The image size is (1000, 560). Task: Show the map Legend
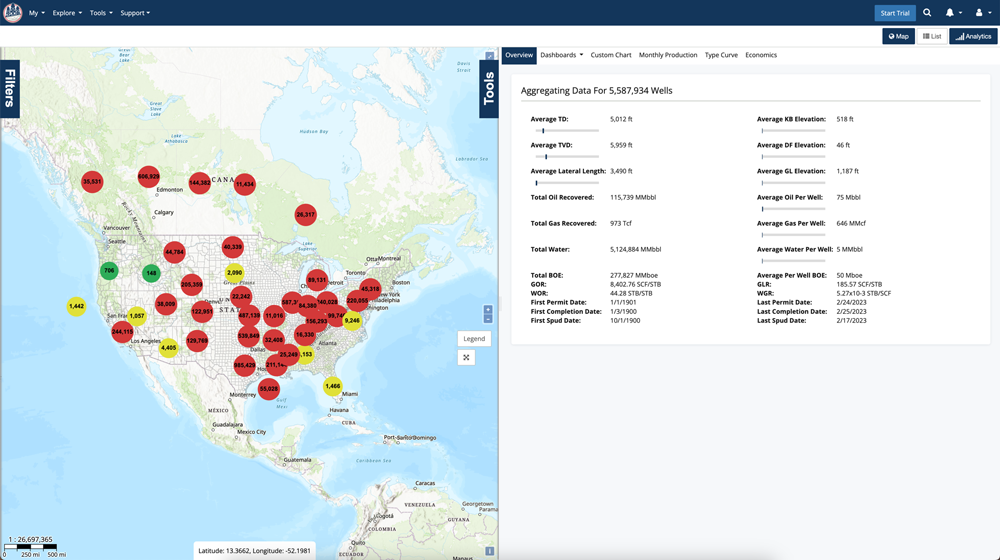coord(474,338)
